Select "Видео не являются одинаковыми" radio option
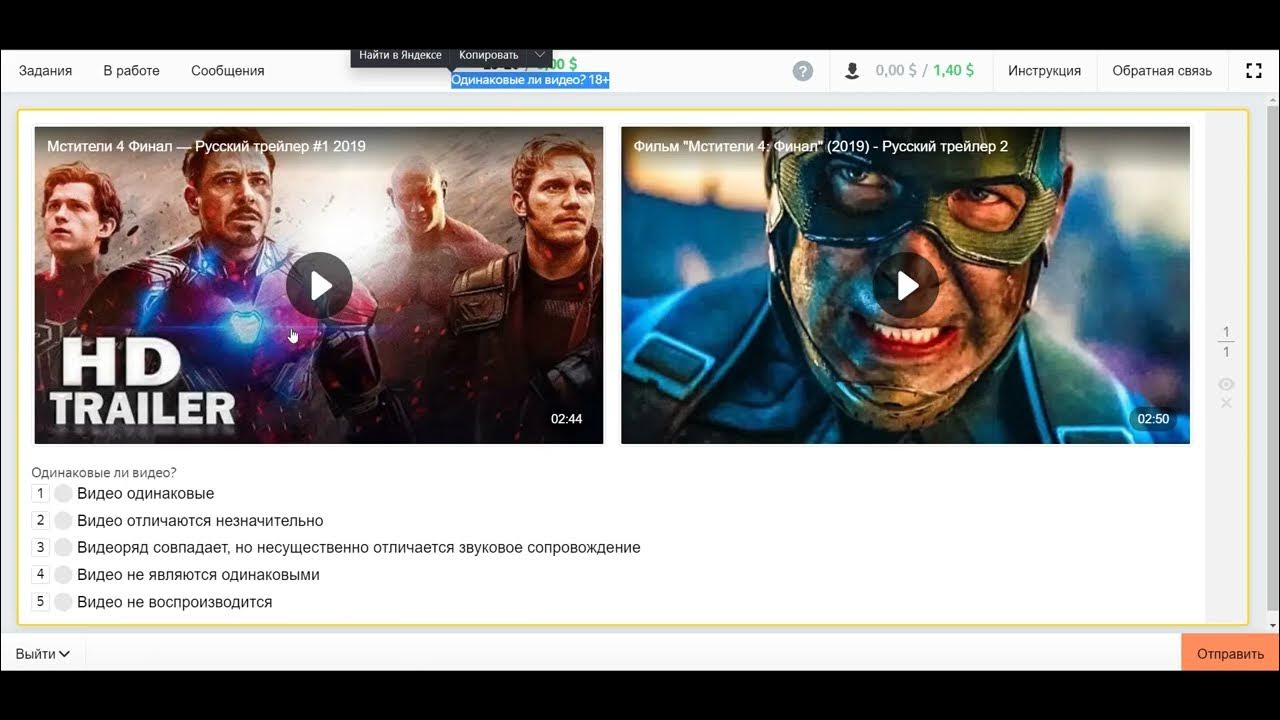This screenshot has width=1280, height=720. click(x=63, y=574)
